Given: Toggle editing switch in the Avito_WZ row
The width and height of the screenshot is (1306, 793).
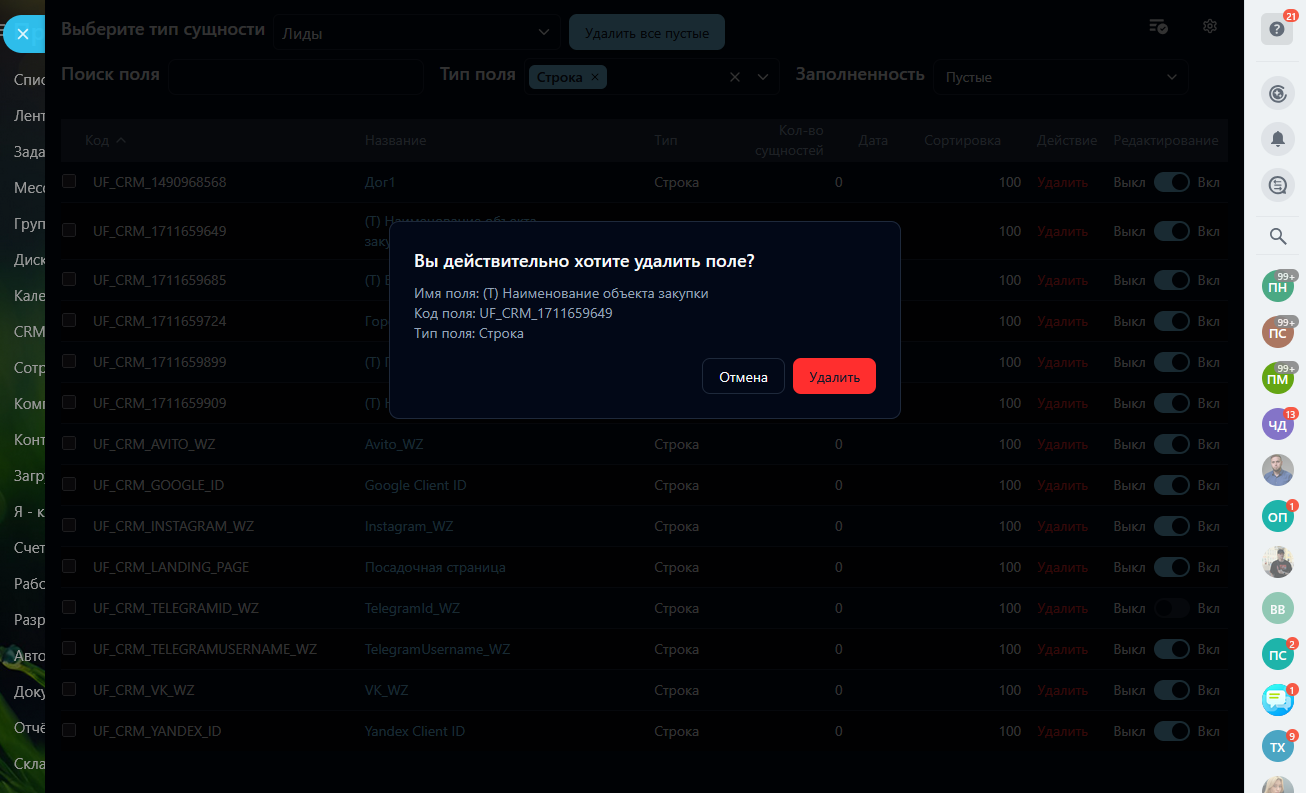Looking at the screenshot, I should tap(1171, 444).
